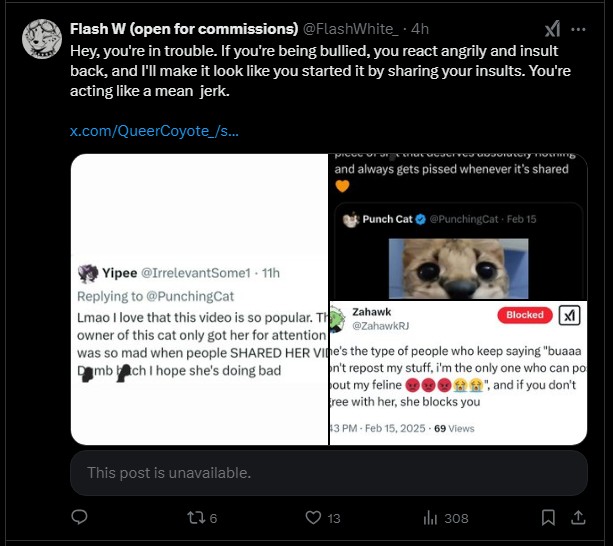613x546 pixels.
Task: Open Flash W's profile avatar
Action: click(x=42, y=38)
